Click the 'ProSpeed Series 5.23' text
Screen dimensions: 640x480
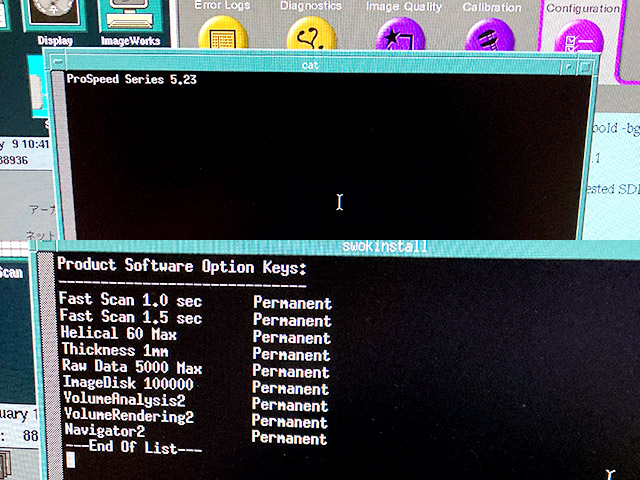tap(131, 79)
